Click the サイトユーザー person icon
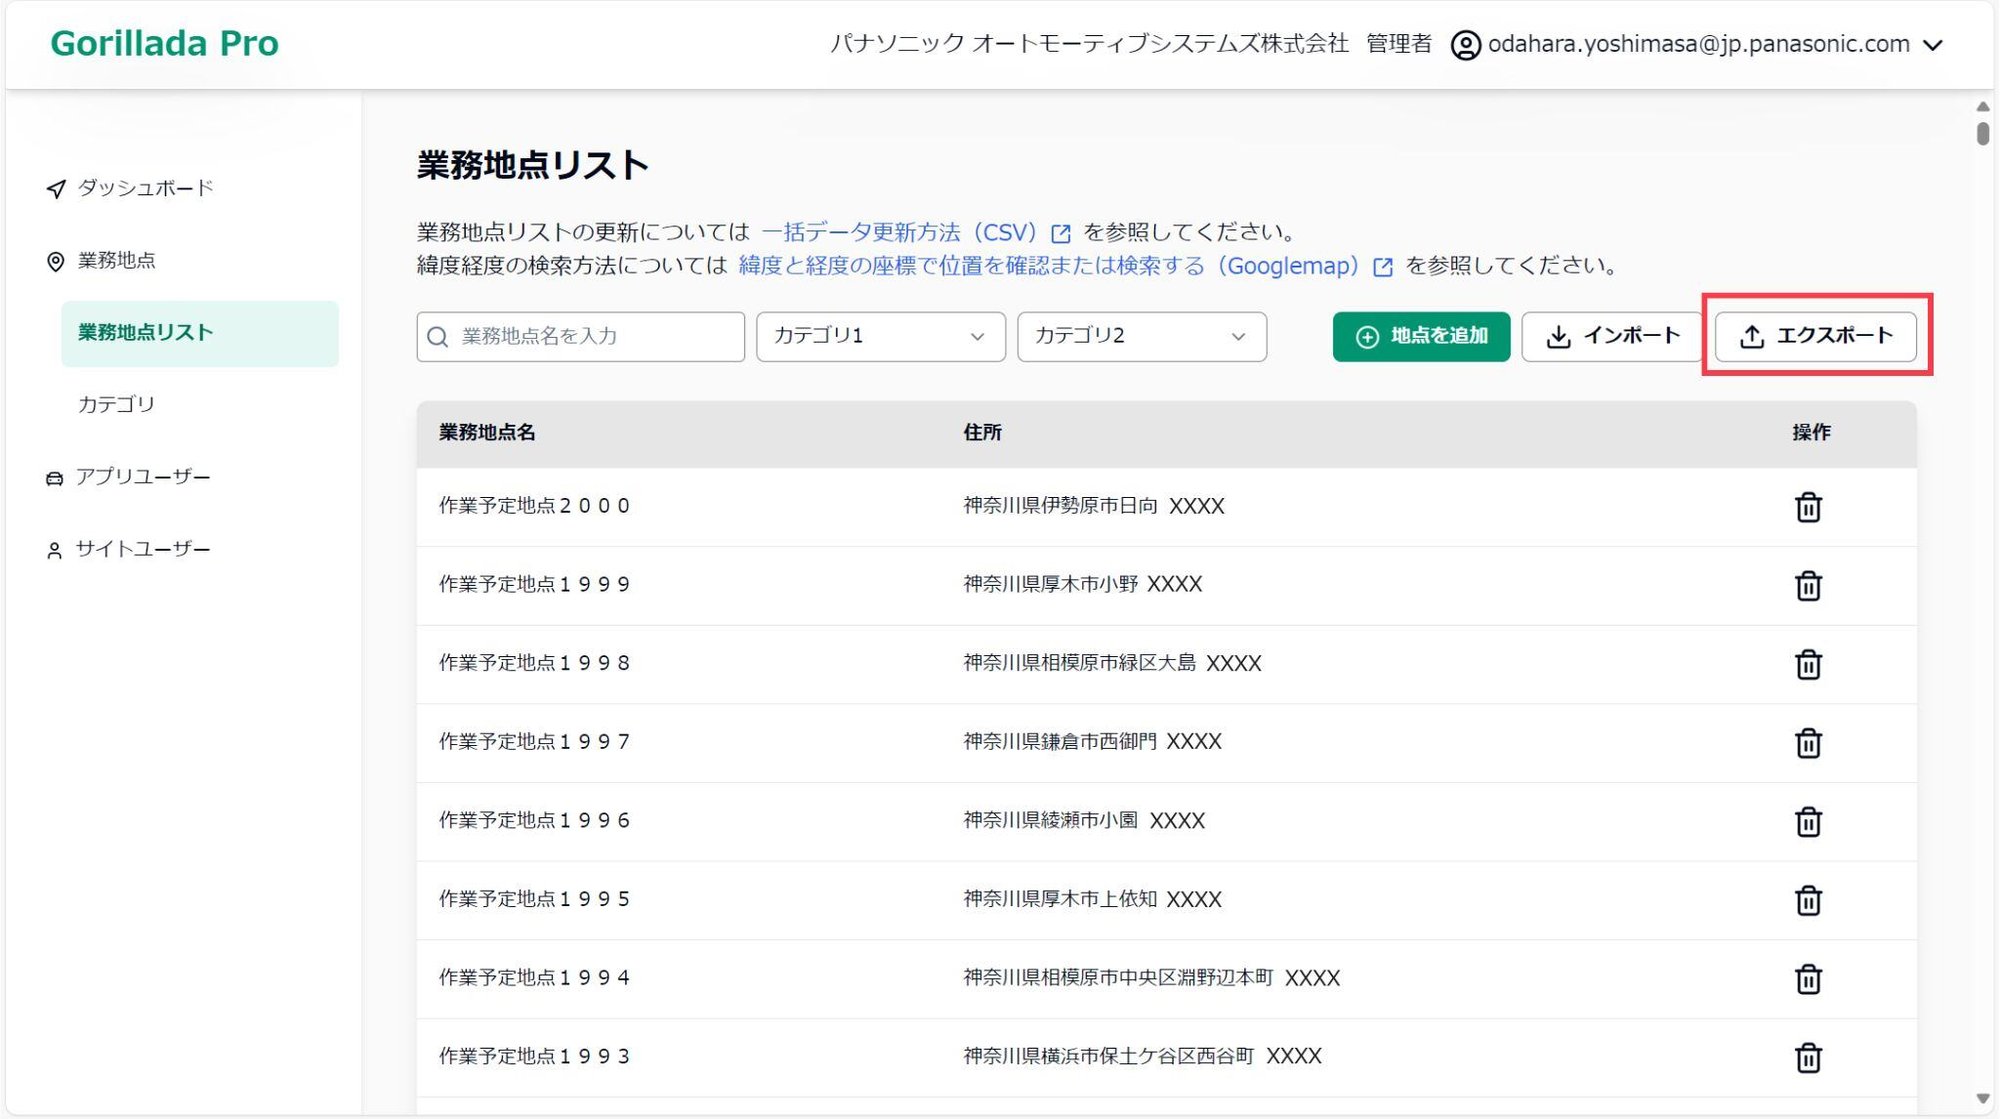This screenshot has width=2000, height=1119. [55, 550]
